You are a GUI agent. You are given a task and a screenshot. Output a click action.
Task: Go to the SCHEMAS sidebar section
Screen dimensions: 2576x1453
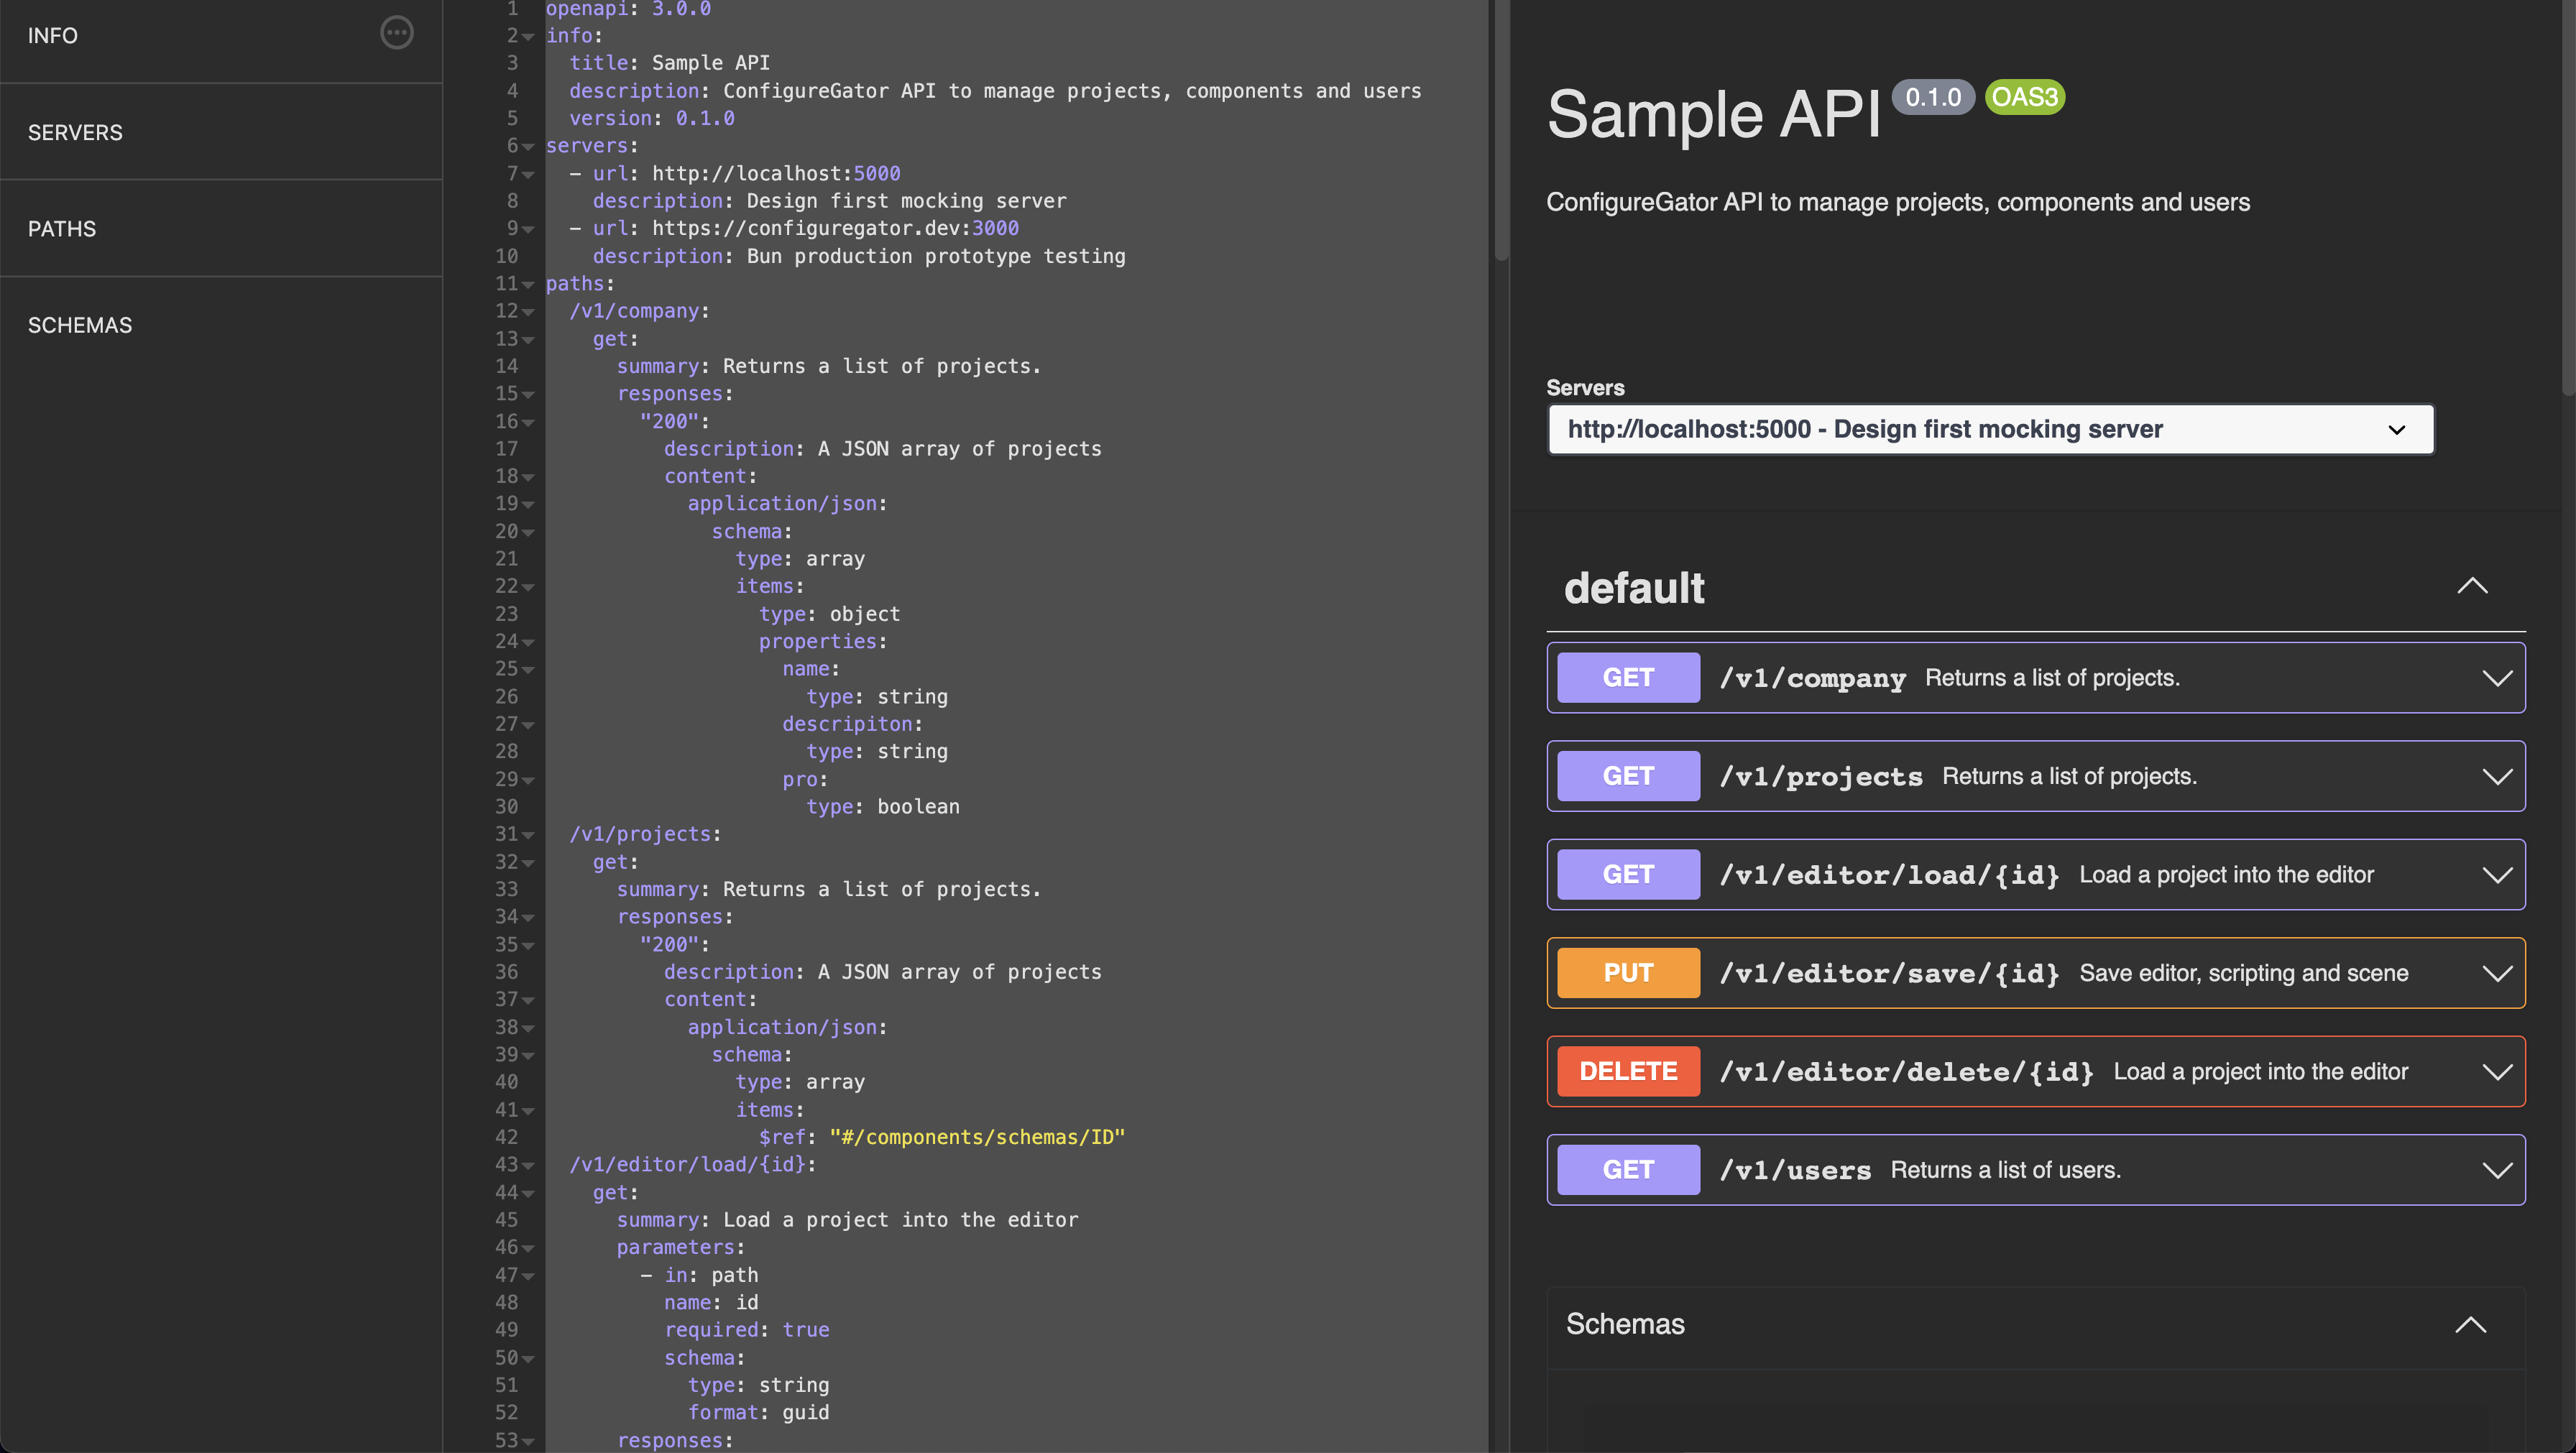point(80,325)
